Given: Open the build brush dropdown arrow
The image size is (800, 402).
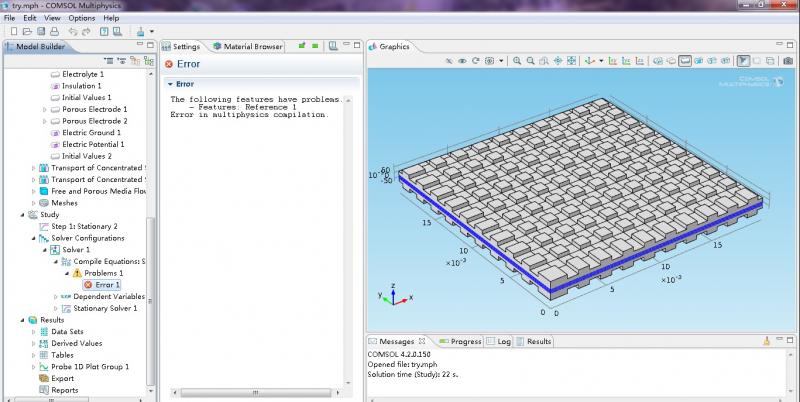Looking at the screenshot, I should pyautogui.click(x=152, y=32).
